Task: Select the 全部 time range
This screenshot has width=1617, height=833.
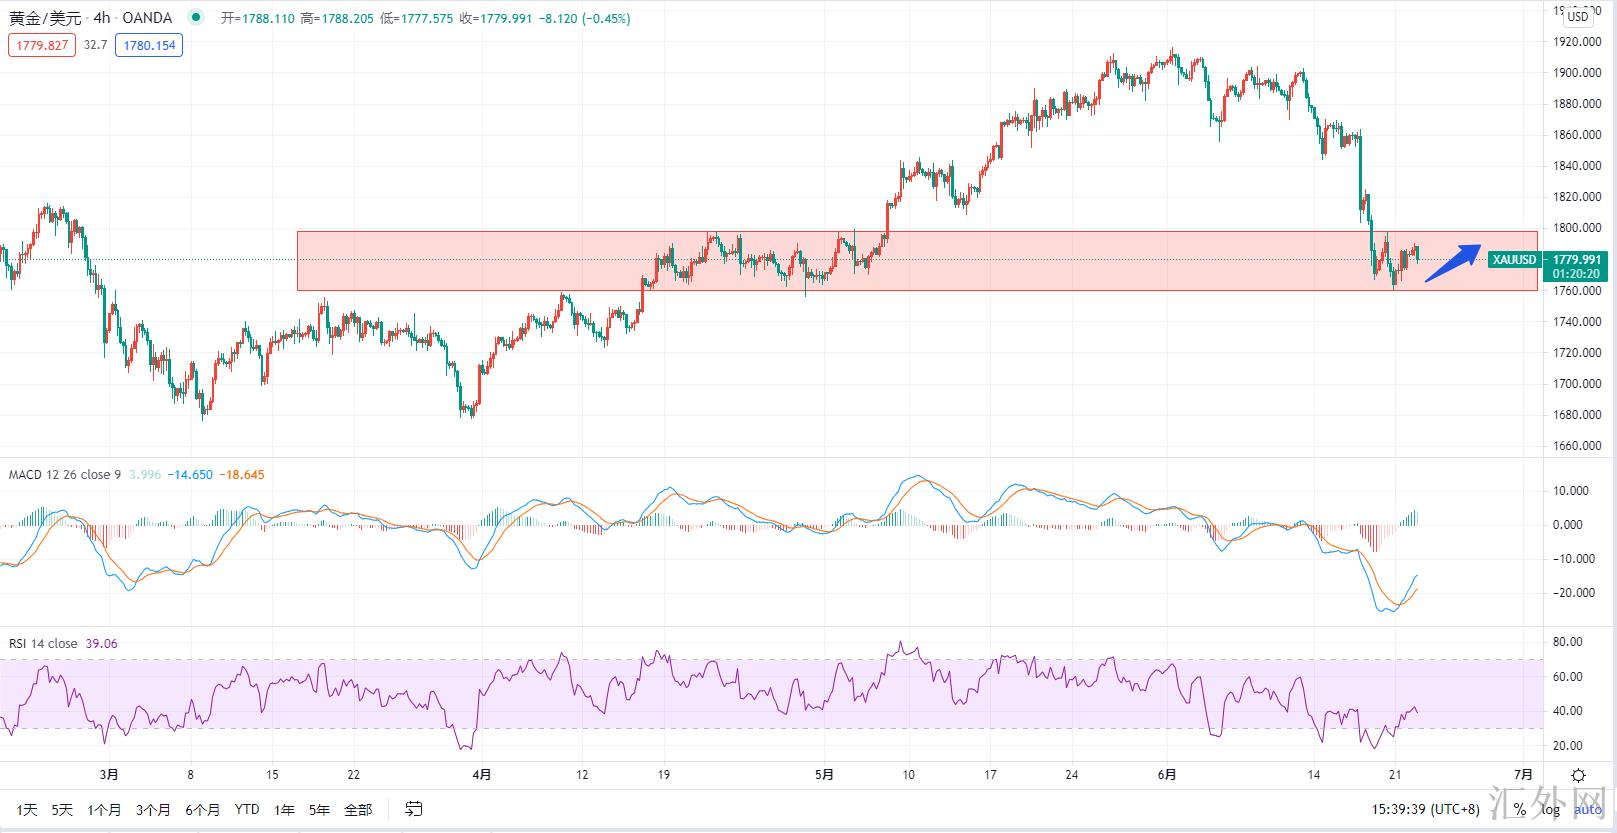Action: 357,809
